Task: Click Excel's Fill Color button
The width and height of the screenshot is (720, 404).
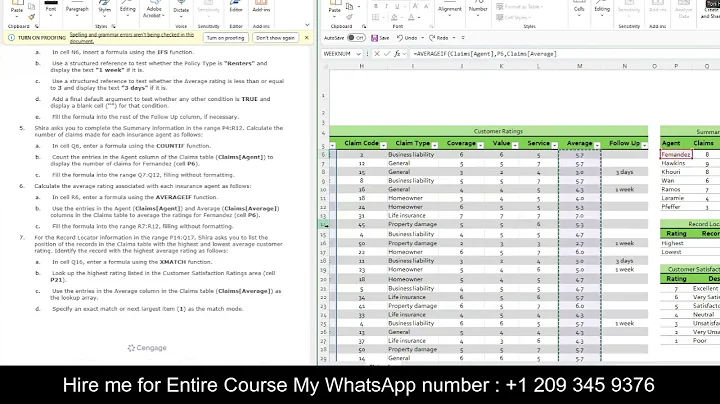Action: (x=394, y=17)
